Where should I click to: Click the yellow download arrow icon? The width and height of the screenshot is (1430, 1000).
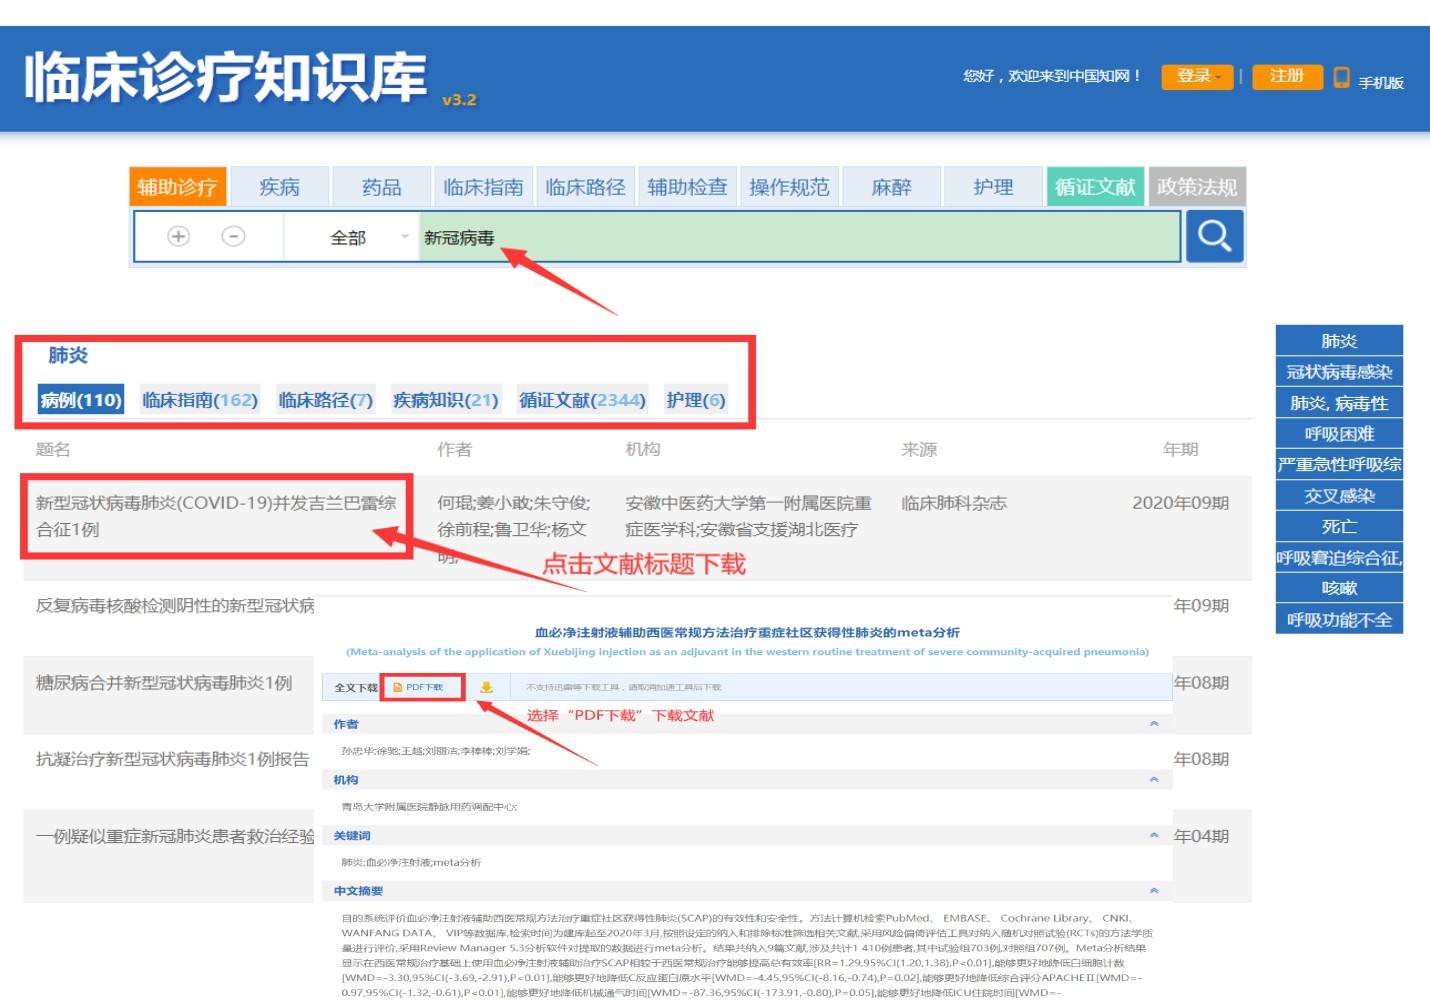coord(488,687)
